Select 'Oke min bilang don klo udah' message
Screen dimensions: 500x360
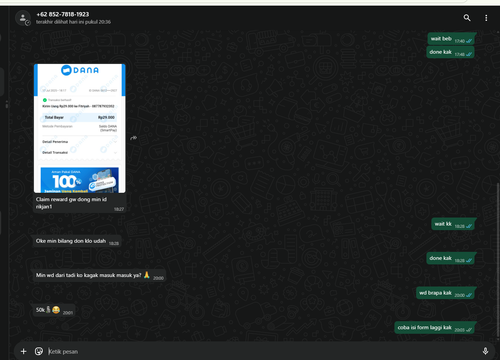point(77,241)
